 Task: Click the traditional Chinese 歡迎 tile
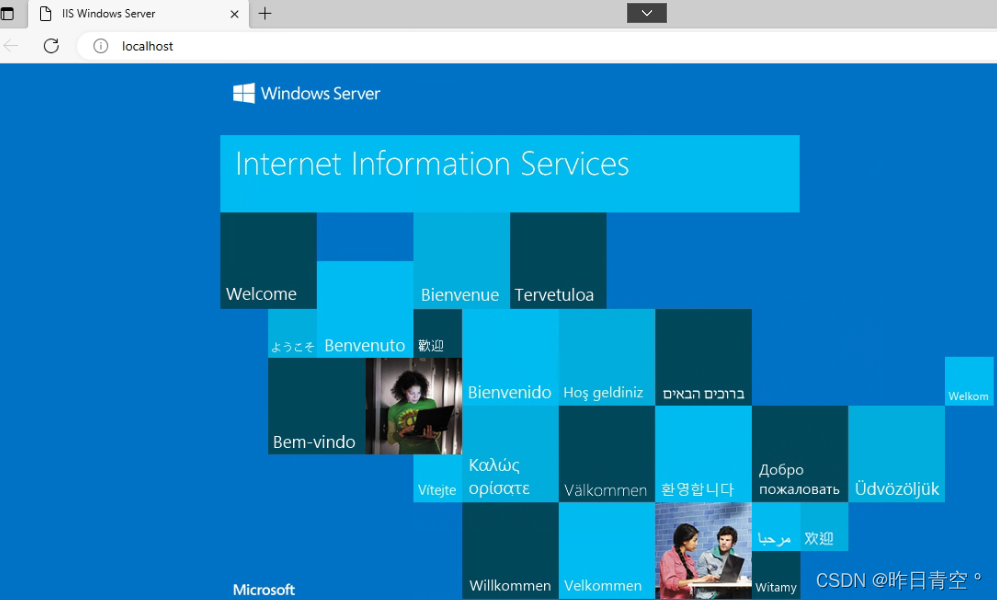pos(437,334)
